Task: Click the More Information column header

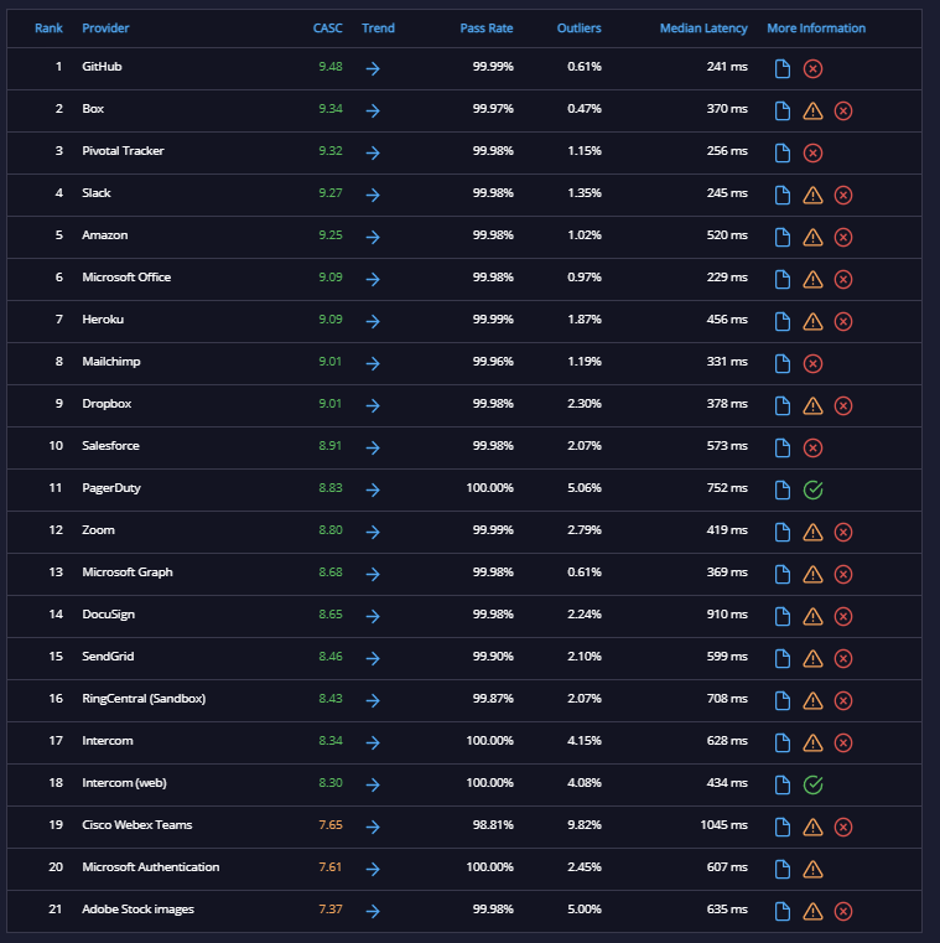Action: point(816,28)
